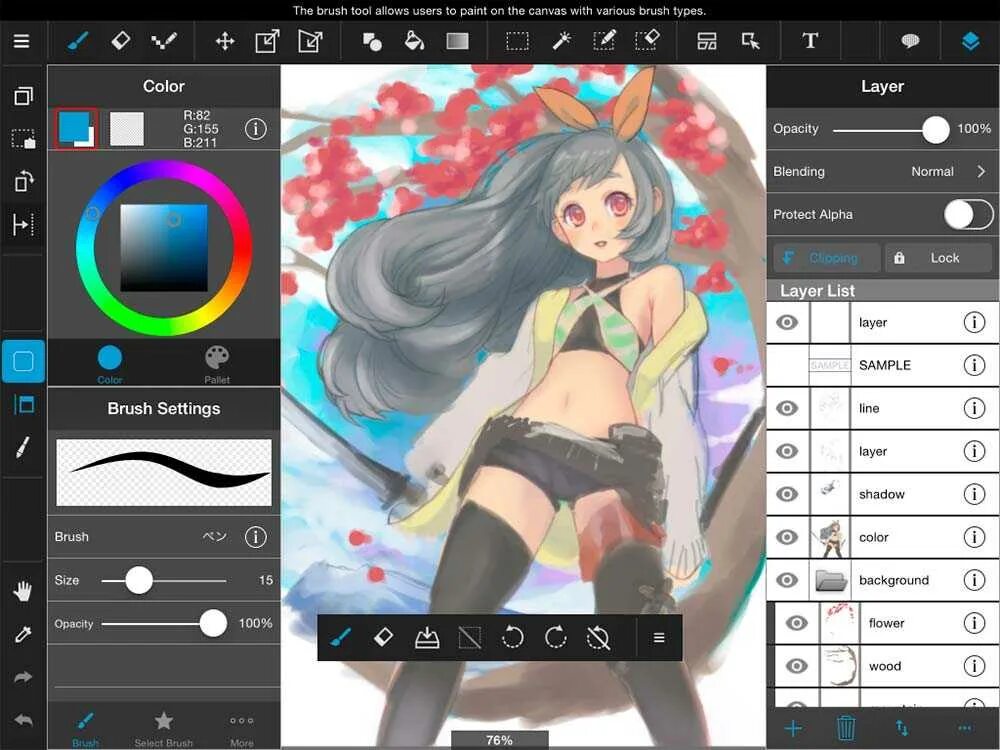The image size is (1000, 750).
Task: Delete layer with trash icon
Action: click(x=846, y=728)
